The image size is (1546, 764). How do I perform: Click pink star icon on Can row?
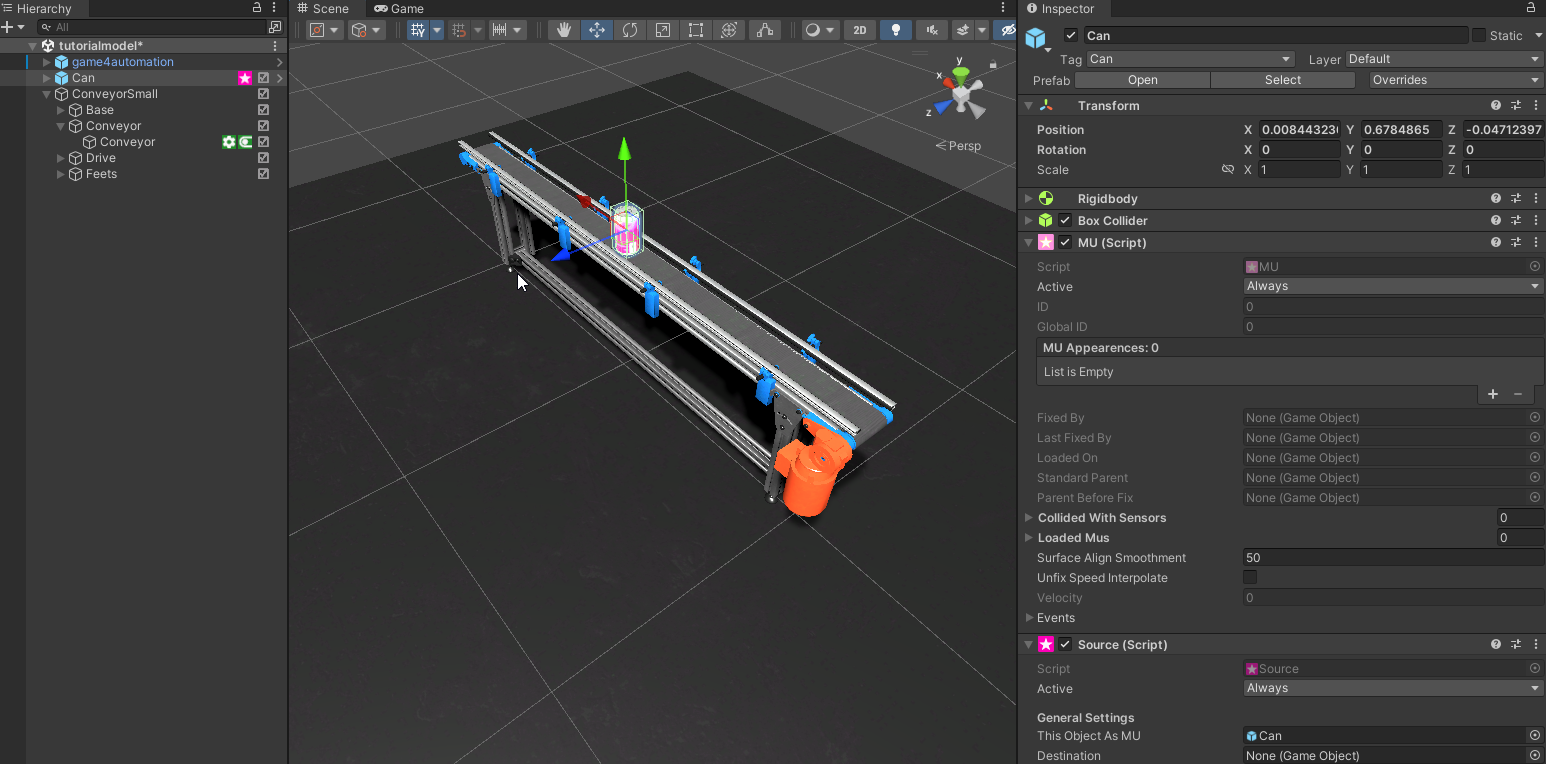click(x=244, y=78)
